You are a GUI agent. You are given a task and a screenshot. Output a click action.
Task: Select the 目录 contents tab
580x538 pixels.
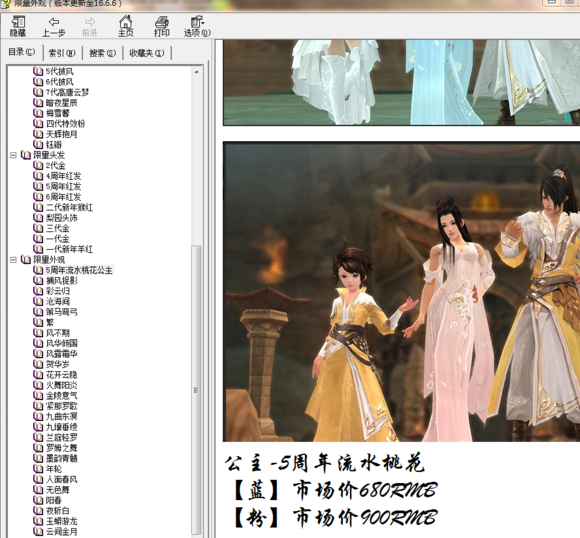22,52
